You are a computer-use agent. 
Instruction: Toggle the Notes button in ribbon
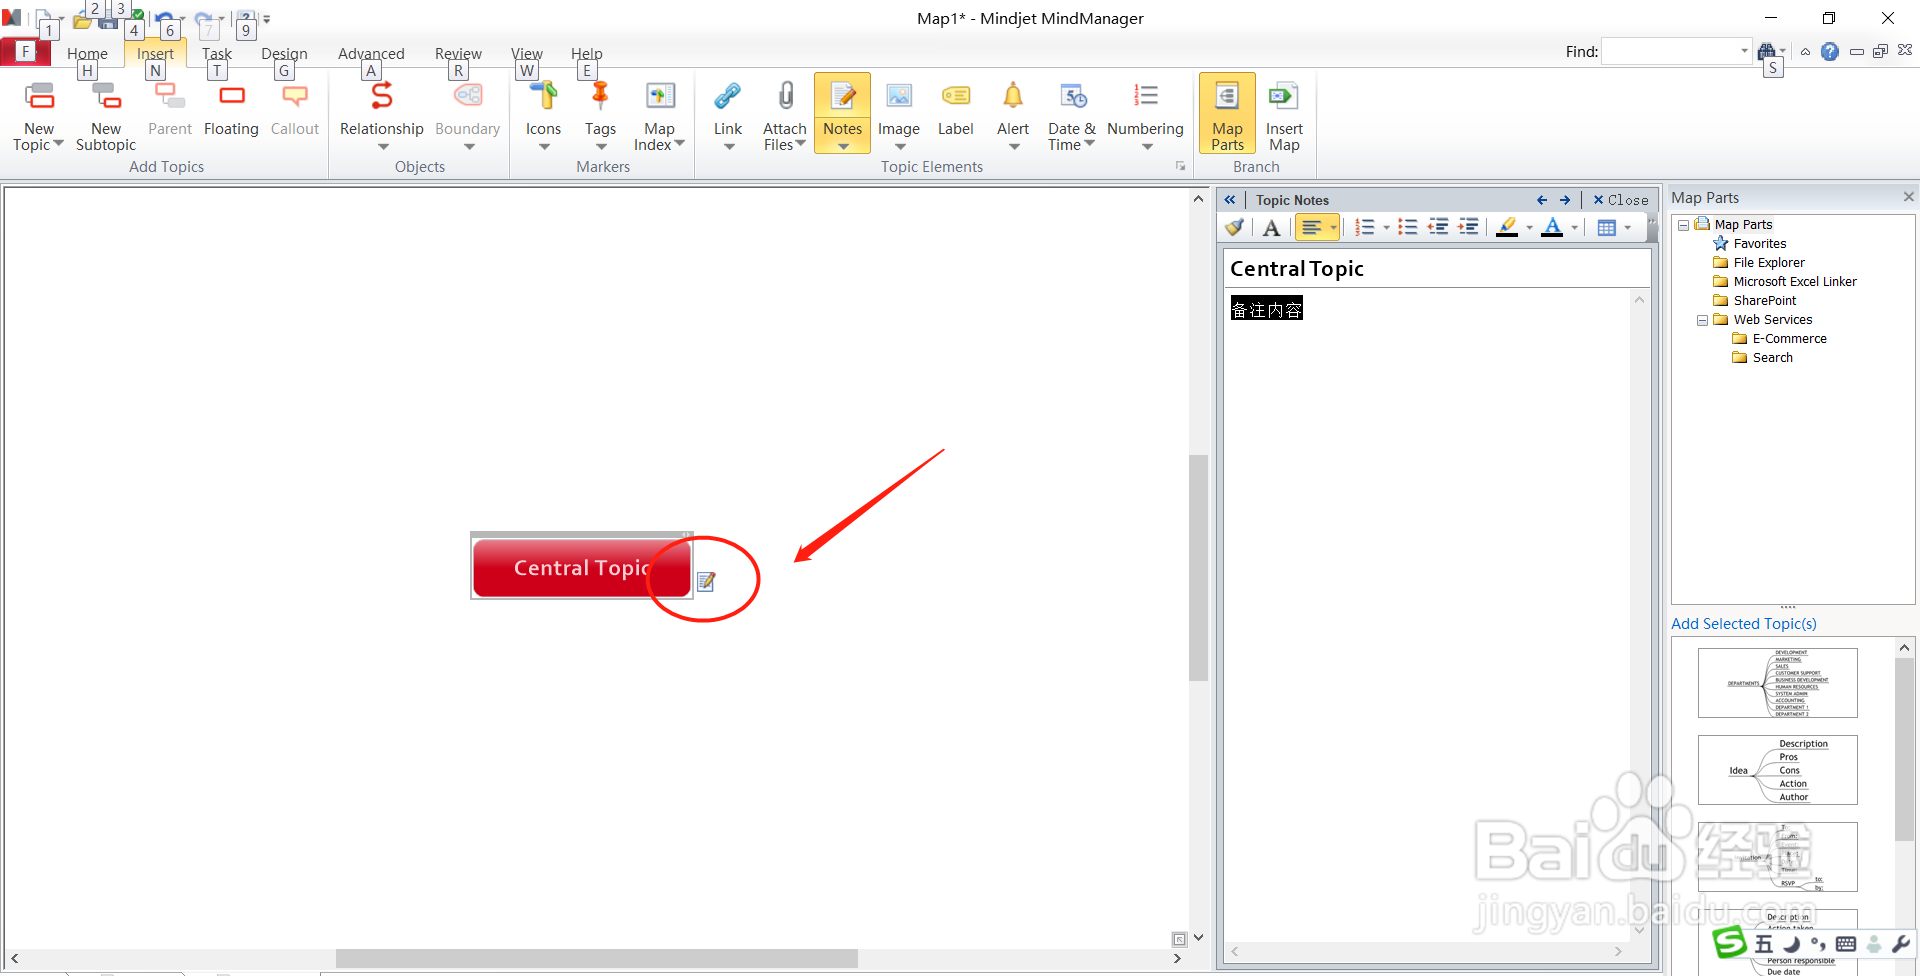(x=842, y=113)
